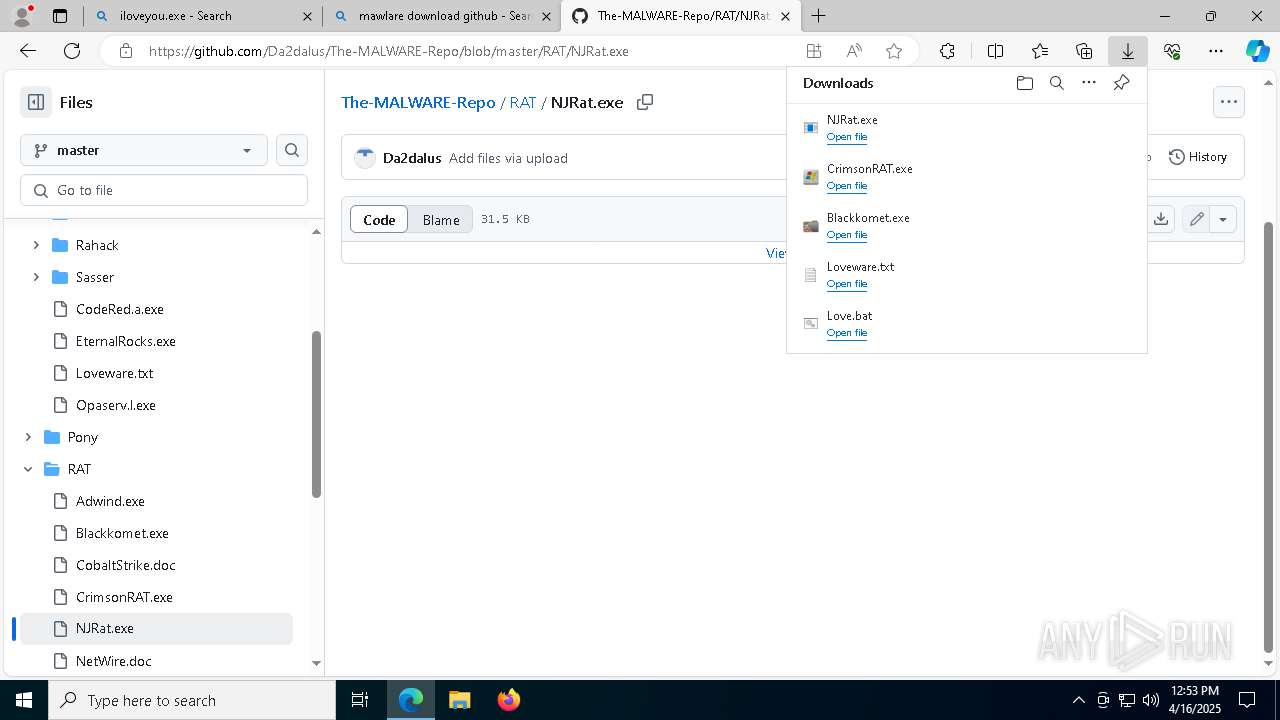Click the GitHub download raw file icon
The height and width of the screenshot is (720, 1280).
[x=1160, y=219]
